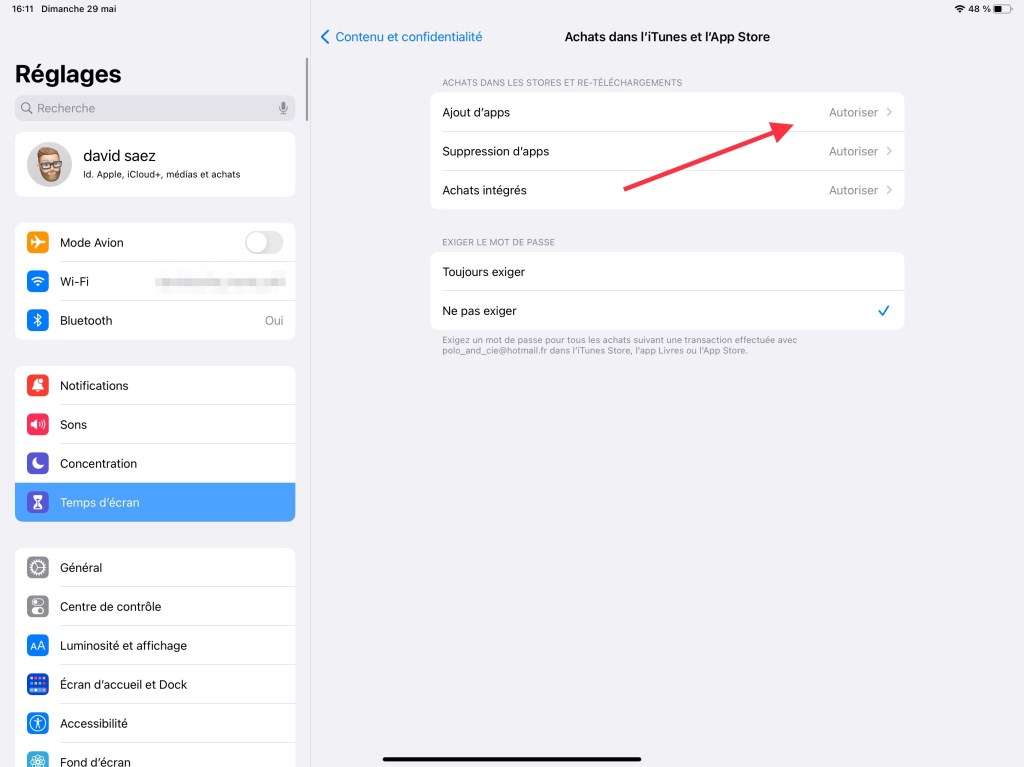Open Ajout d'apps Autoriser chevron

[x=888, y=113]
